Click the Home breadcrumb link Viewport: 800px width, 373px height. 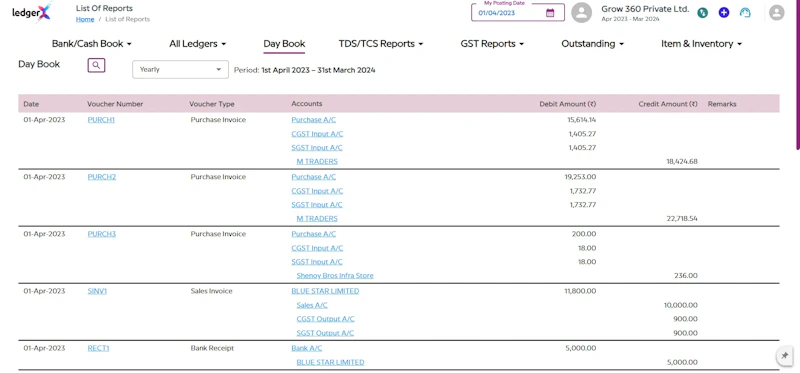85,19
